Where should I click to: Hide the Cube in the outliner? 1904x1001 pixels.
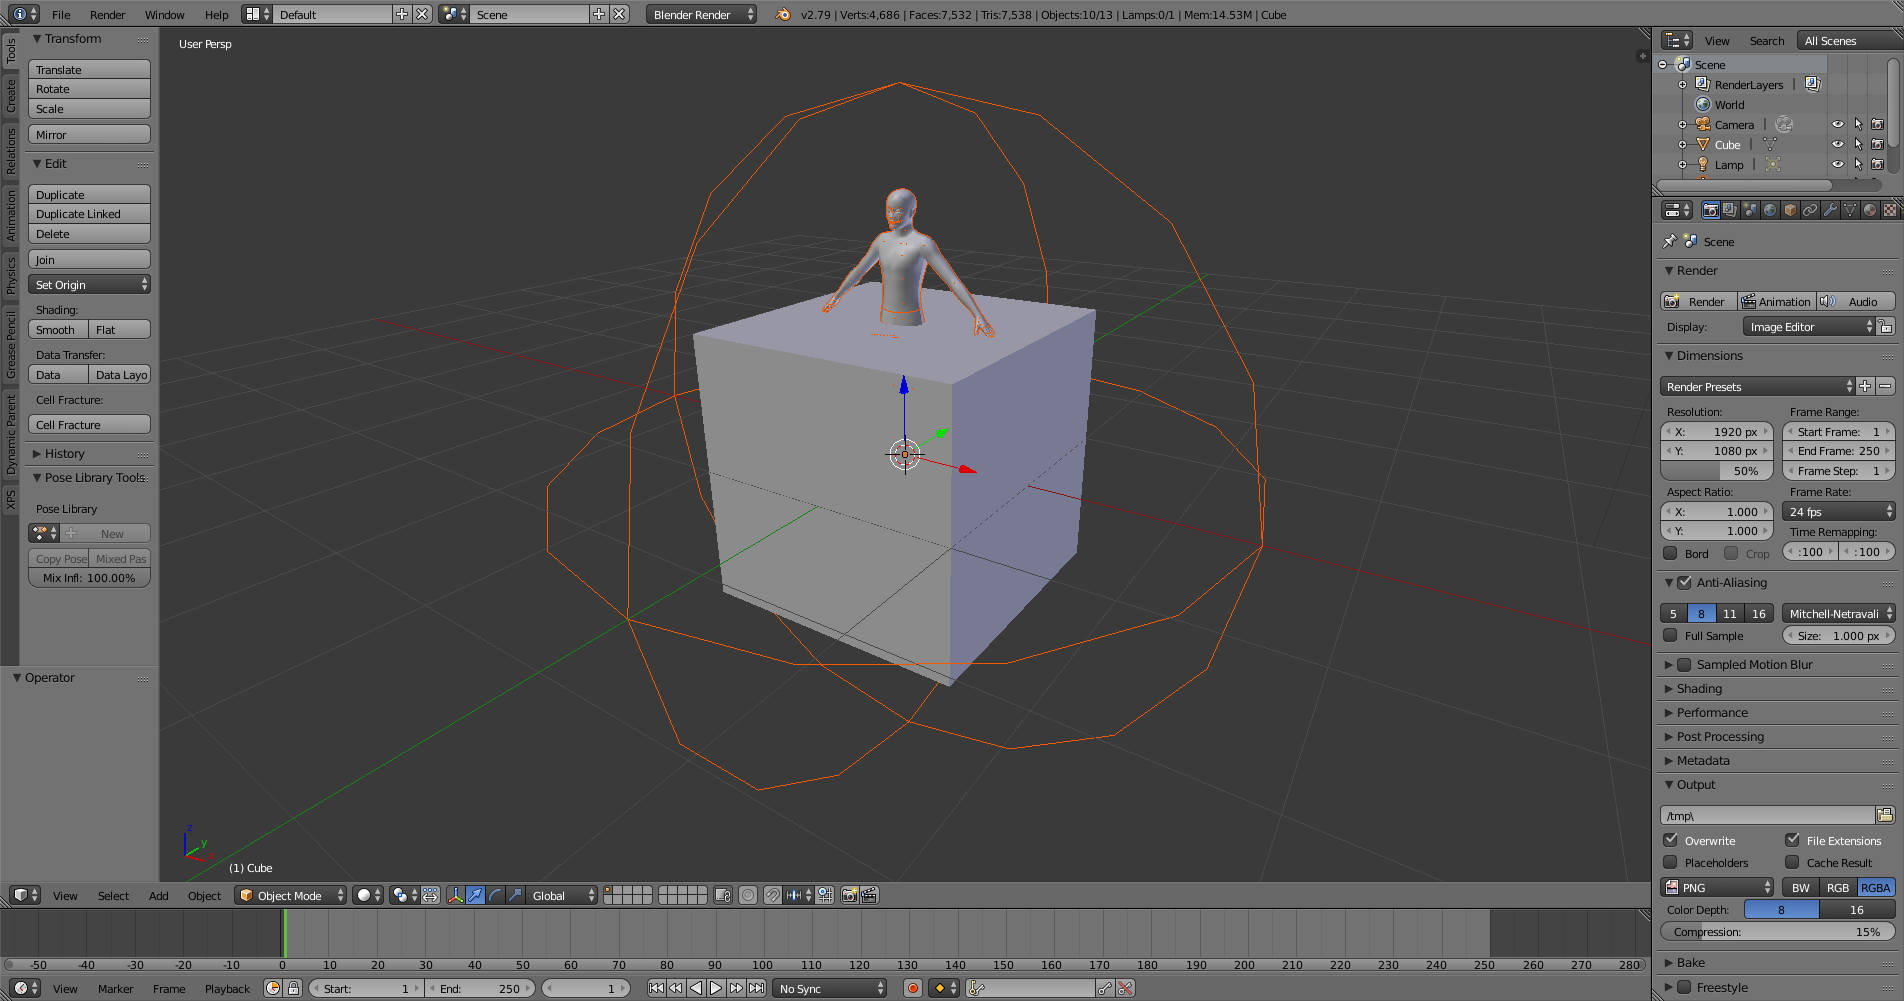(1837, 144)
